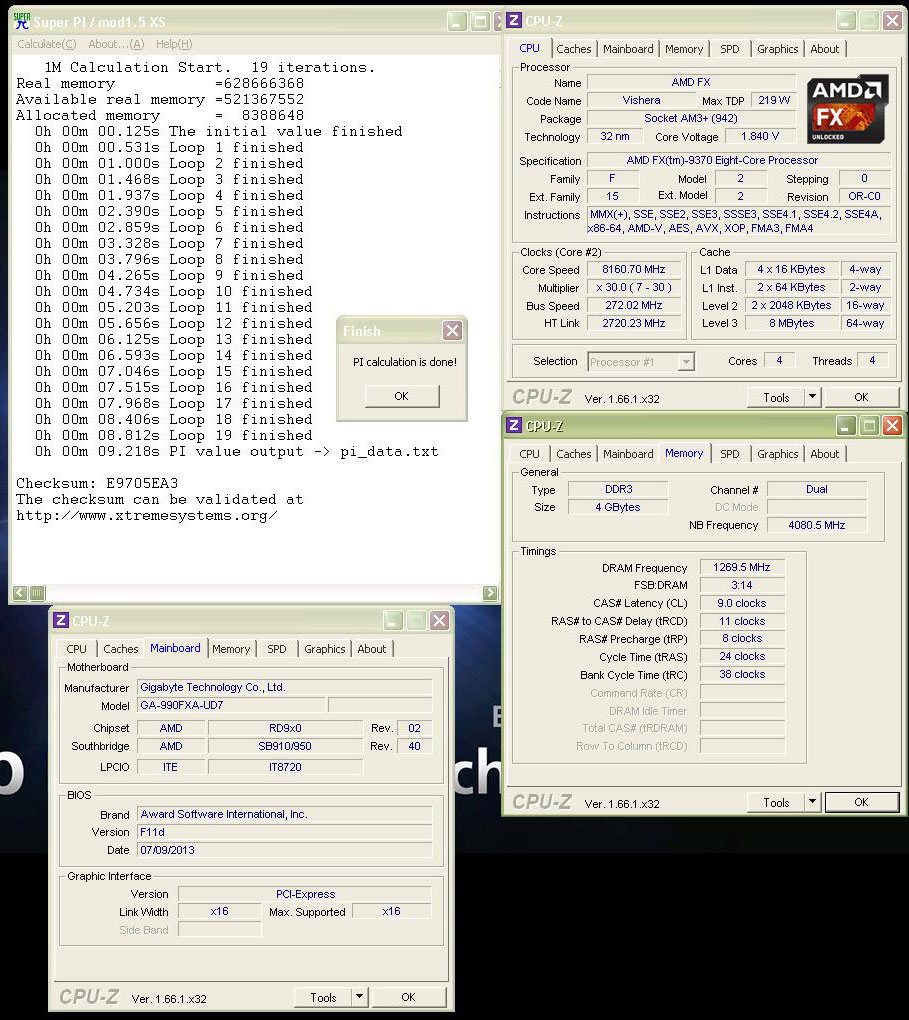Expand Tools dropdown arrow in Memory CPU-Z window
909x1020 pixels.
[x=813, y=801]
